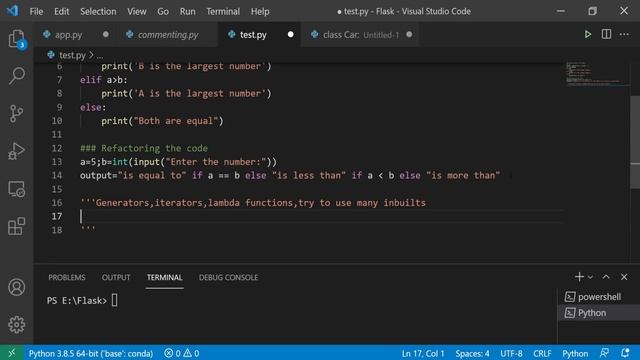This screenshot has height=360, width=640.
Task: Split the editor to the right
Action: coord(606,35)
